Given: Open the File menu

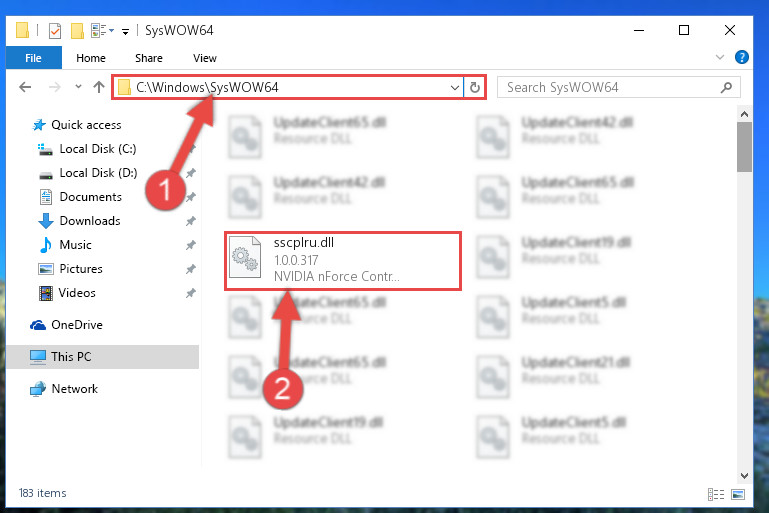Looking at the screenshot, I should (33, 58).
